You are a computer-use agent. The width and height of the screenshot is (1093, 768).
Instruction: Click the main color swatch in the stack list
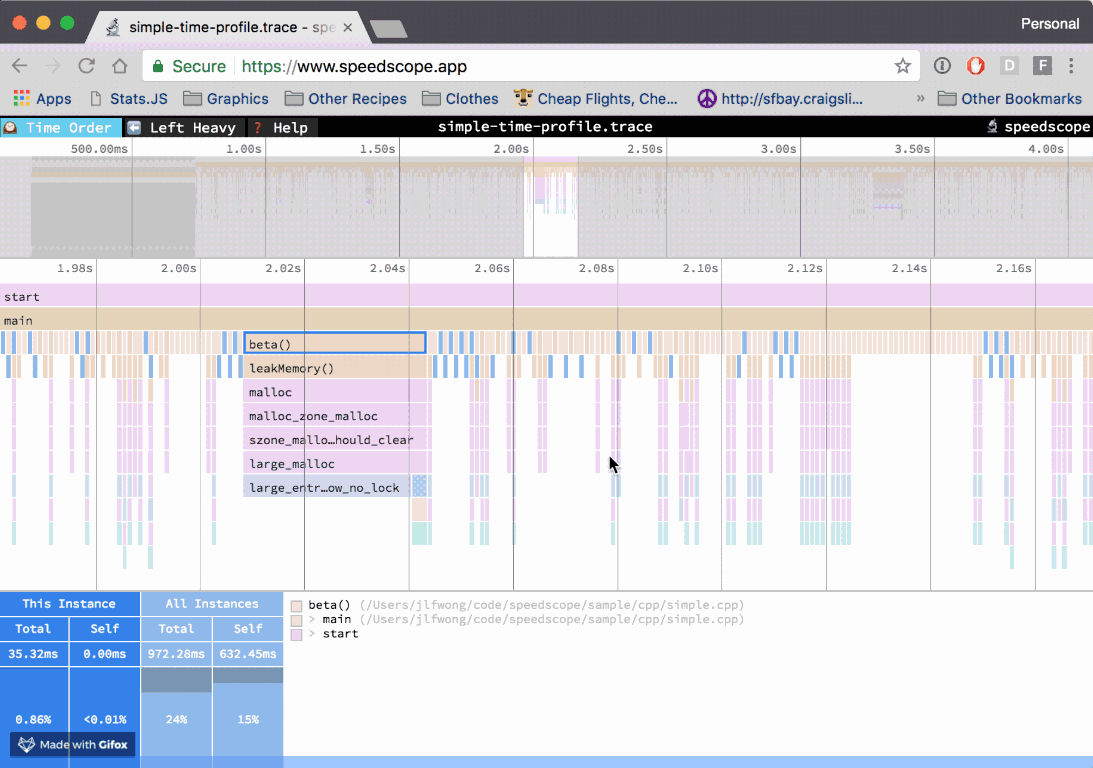296,620
